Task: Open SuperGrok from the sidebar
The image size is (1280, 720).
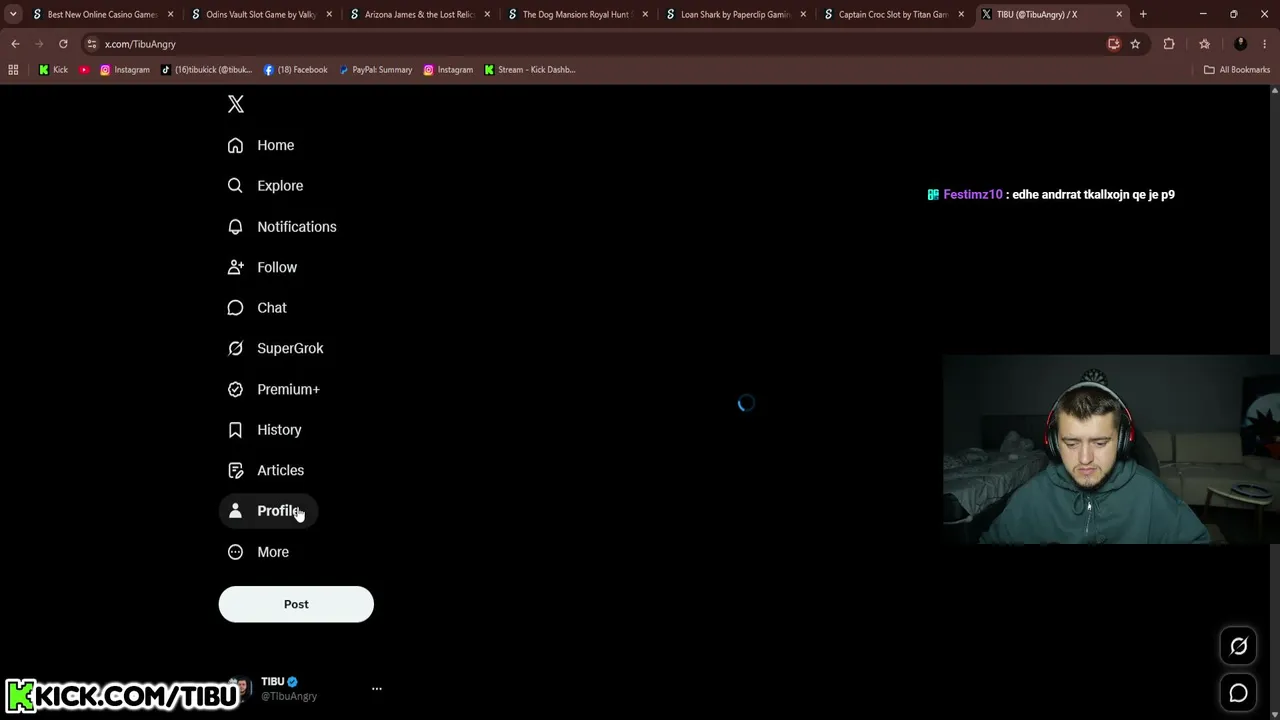Action: pyautogui.click(x=276, y=348)
